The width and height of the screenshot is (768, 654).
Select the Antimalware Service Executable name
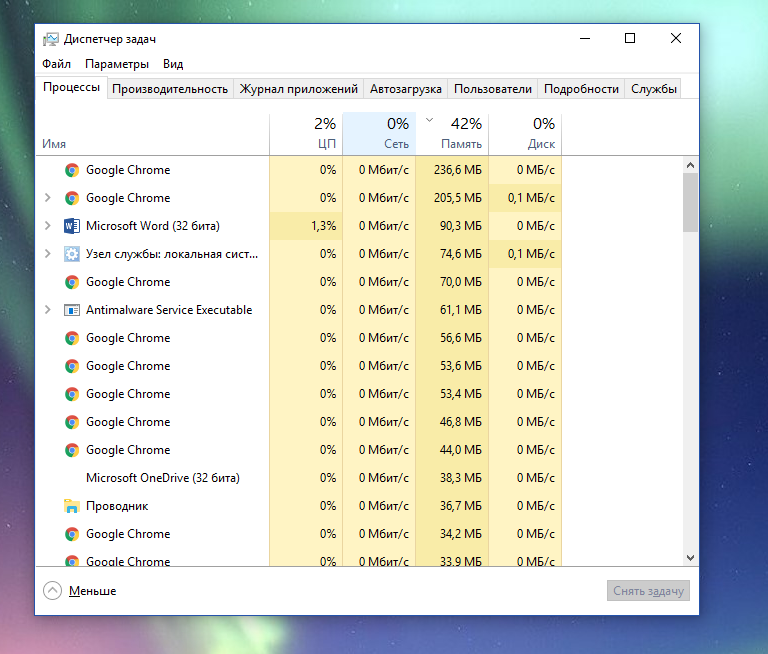[x=169, y=310]
